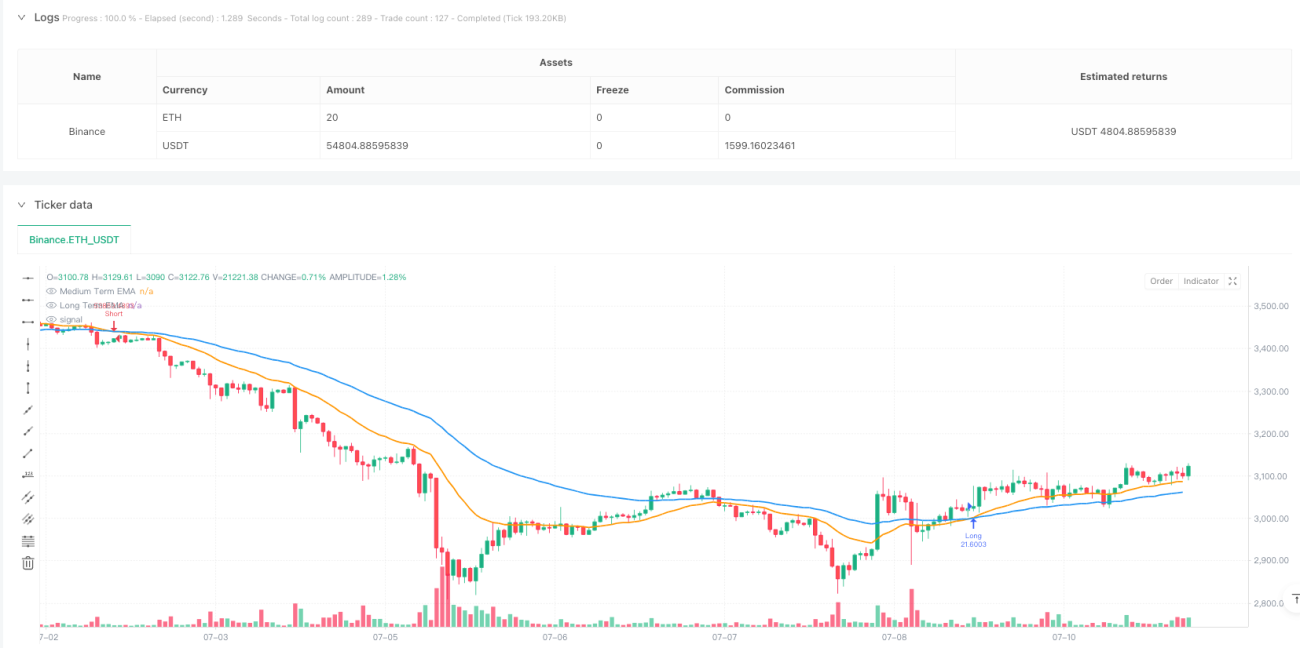Select the Fibonacci retracement lines tool
1300x648 pixels.
28,541
